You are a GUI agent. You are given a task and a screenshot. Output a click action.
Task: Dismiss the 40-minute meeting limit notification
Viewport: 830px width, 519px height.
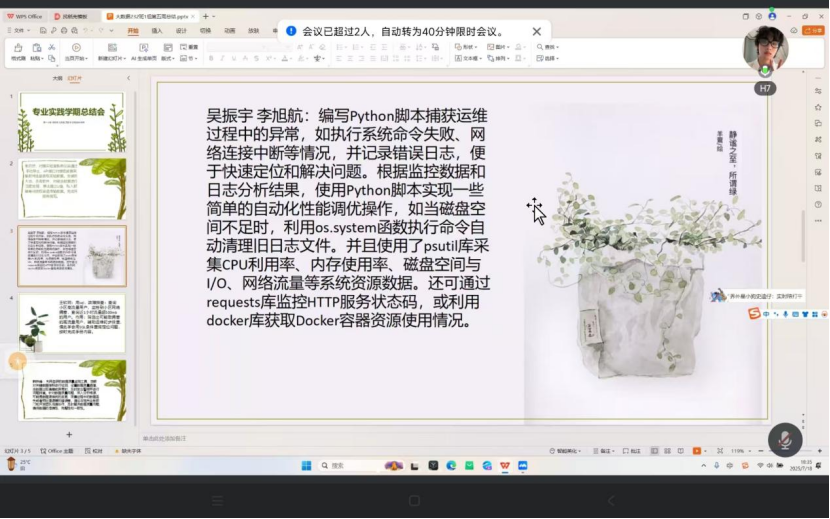(537, 32)
